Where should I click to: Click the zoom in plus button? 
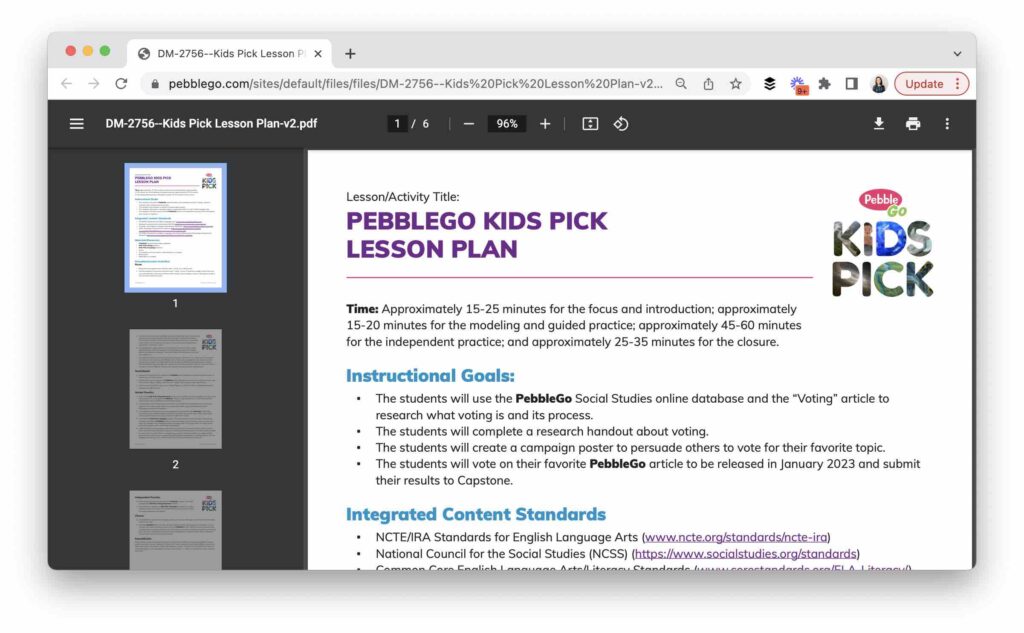(x=545, y=124)
